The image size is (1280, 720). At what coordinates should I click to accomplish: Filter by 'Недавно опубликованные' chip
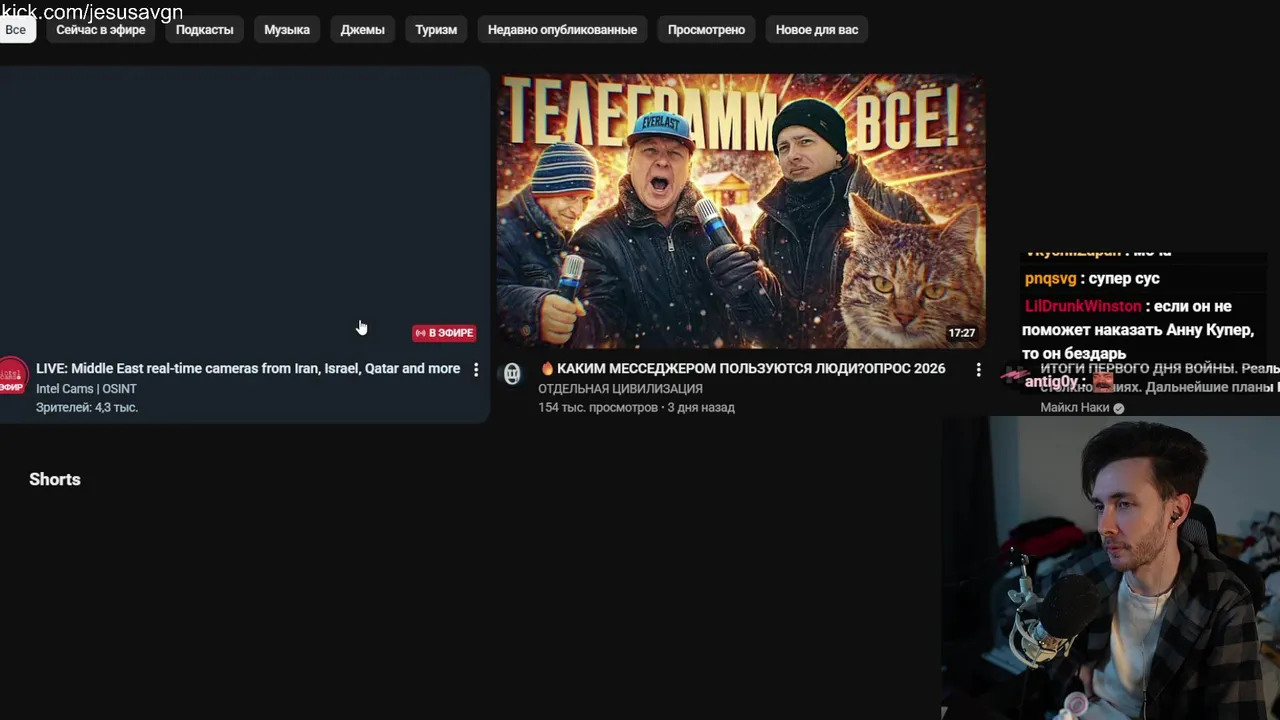[562, 30]
